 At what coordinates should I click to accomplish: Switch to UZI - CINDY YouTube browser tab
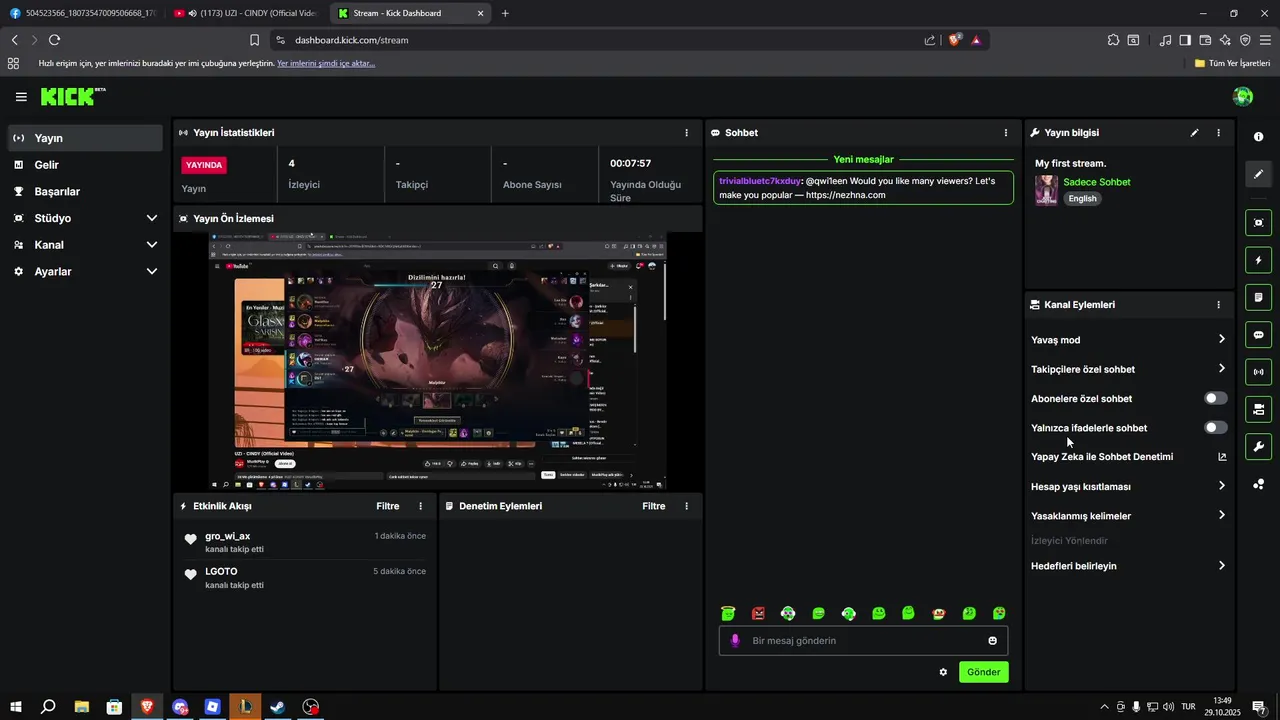pos(245,13)
